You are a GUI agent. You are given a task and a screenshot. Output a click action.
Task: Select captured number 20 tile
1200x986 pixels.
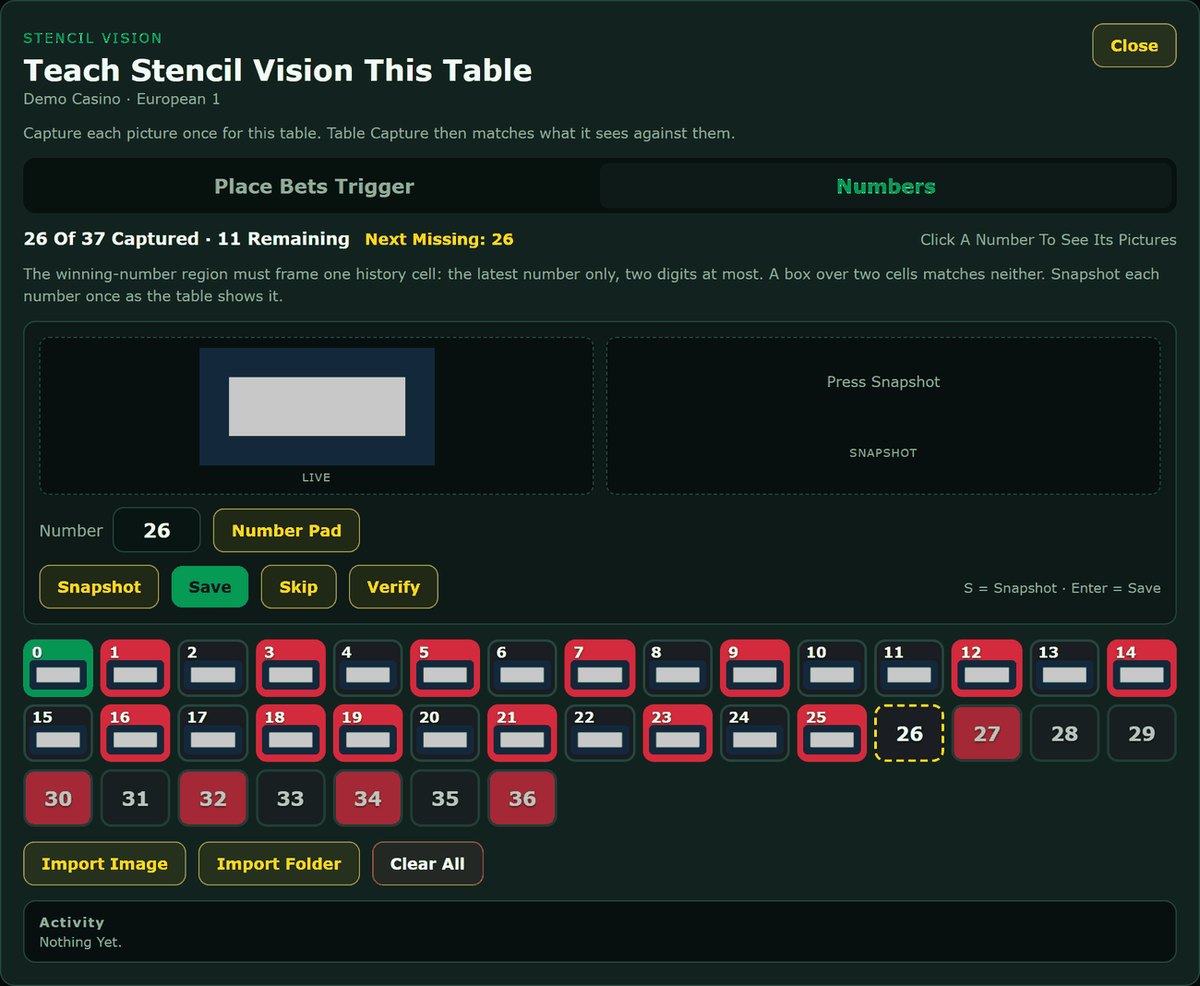click(445, 733)
